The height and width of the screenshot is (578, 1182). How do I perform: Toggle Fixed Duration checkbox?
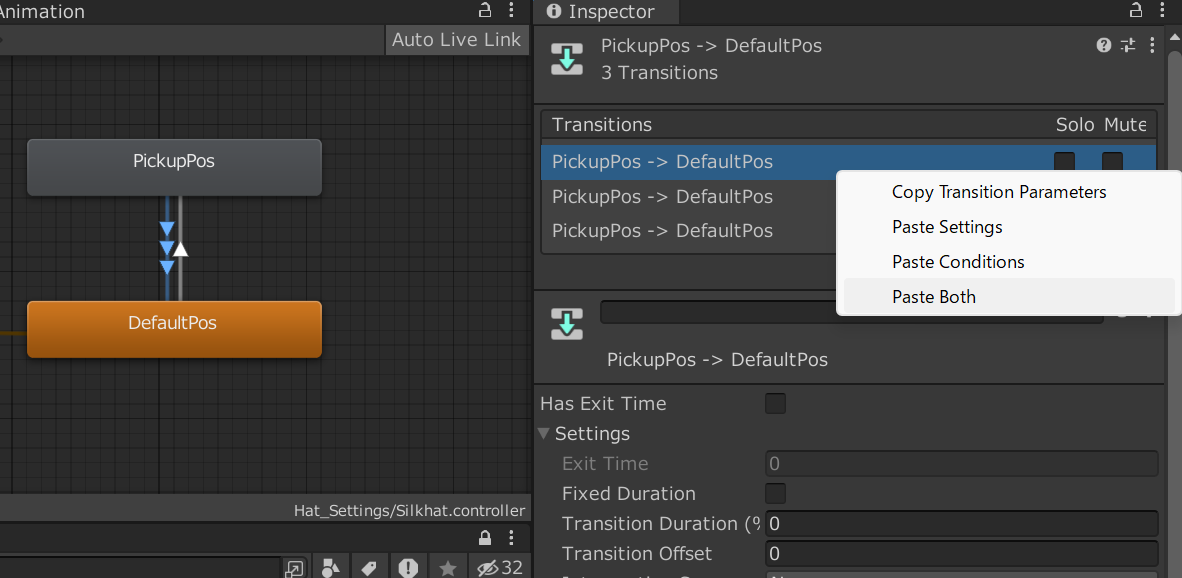click(x=775, y=493)
